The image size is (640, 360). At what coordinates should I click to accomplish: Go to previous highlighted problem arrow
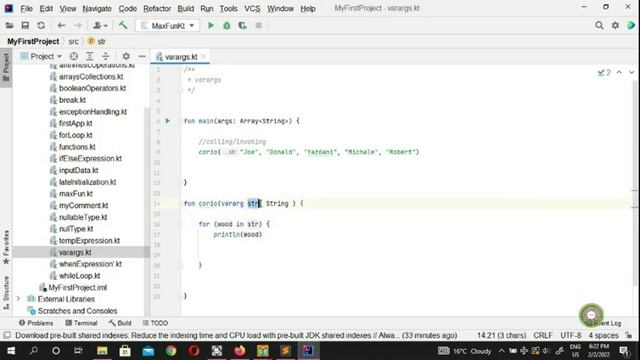(x=619, y=72)
